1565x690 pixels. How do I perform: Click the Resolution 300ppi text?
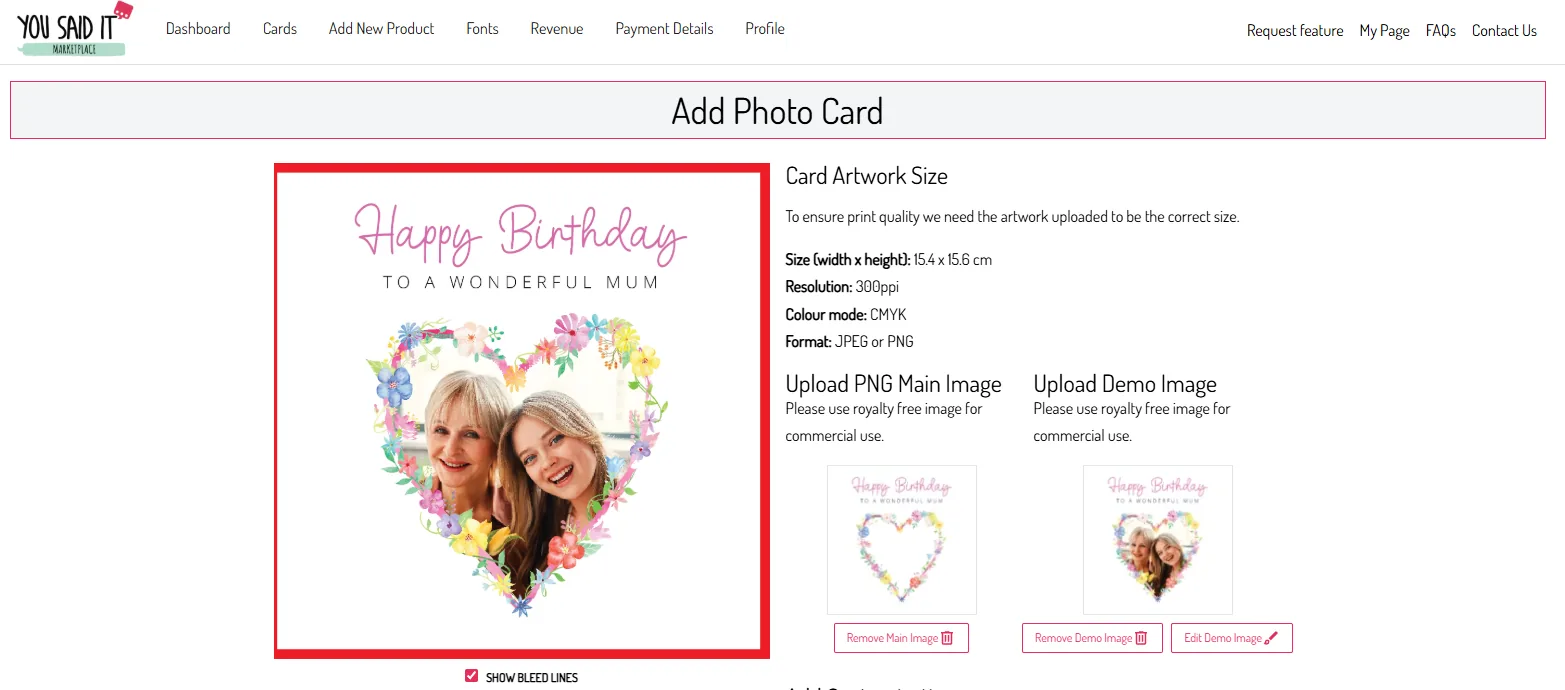[842, 287]
